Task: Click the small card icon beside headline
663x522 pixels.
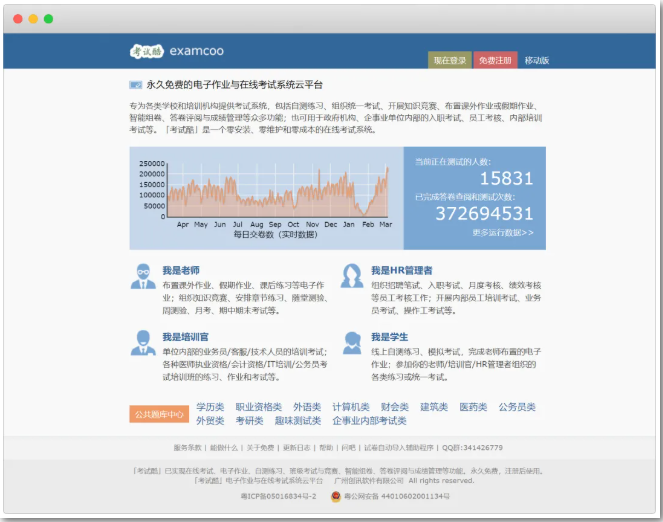Action: (135, 85)
